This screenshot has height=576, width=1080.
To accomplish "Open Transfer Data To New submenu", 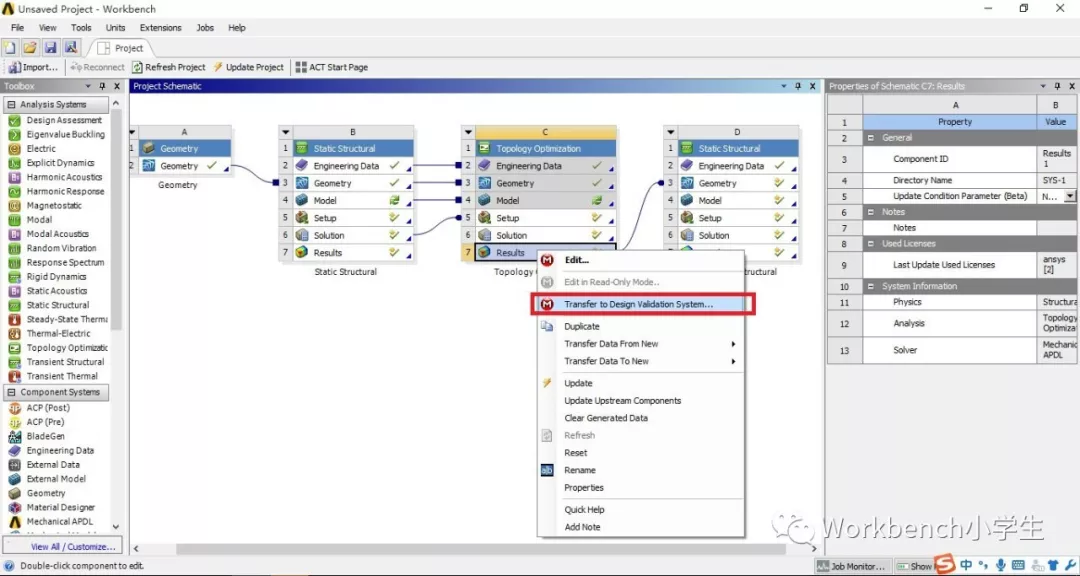I will 641,361.
